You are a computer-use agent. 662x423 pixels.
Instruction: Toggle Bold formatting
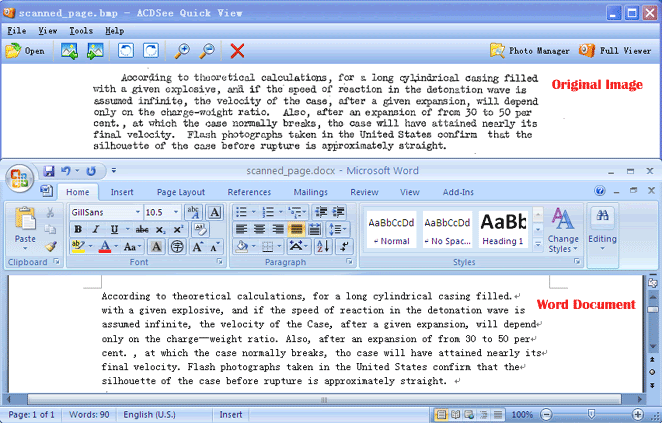coord(78,229)
